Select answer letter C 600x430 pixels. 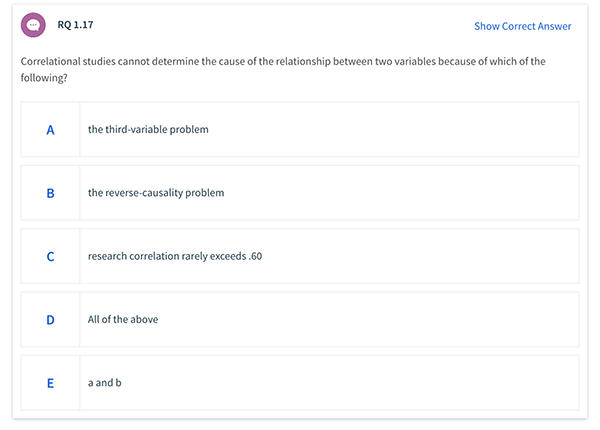50,256
